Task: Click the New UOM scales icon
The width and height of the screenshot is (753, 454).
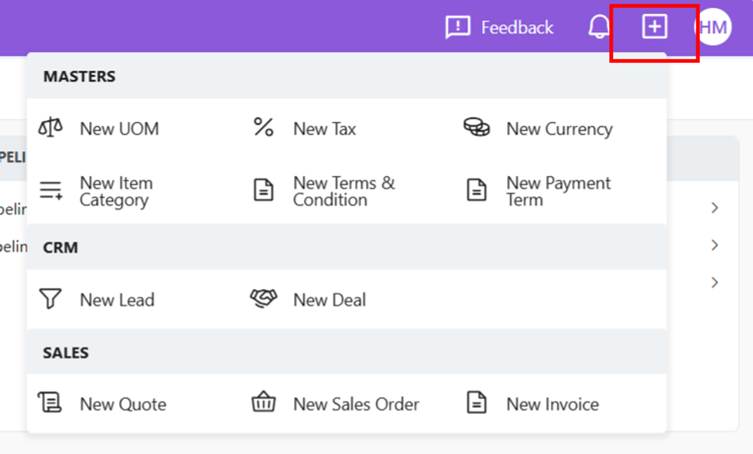Action: (50, 128)
